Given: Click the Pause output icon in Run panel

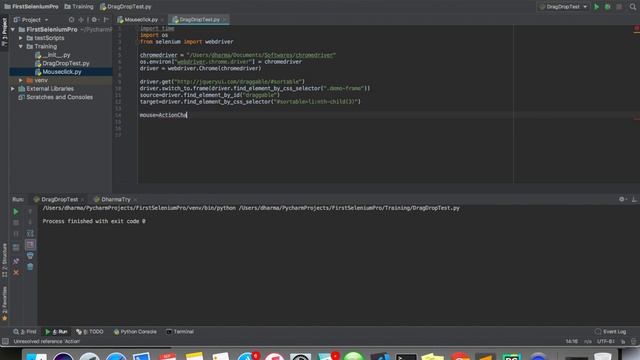Looking at the screenshot, I should 16,234.
